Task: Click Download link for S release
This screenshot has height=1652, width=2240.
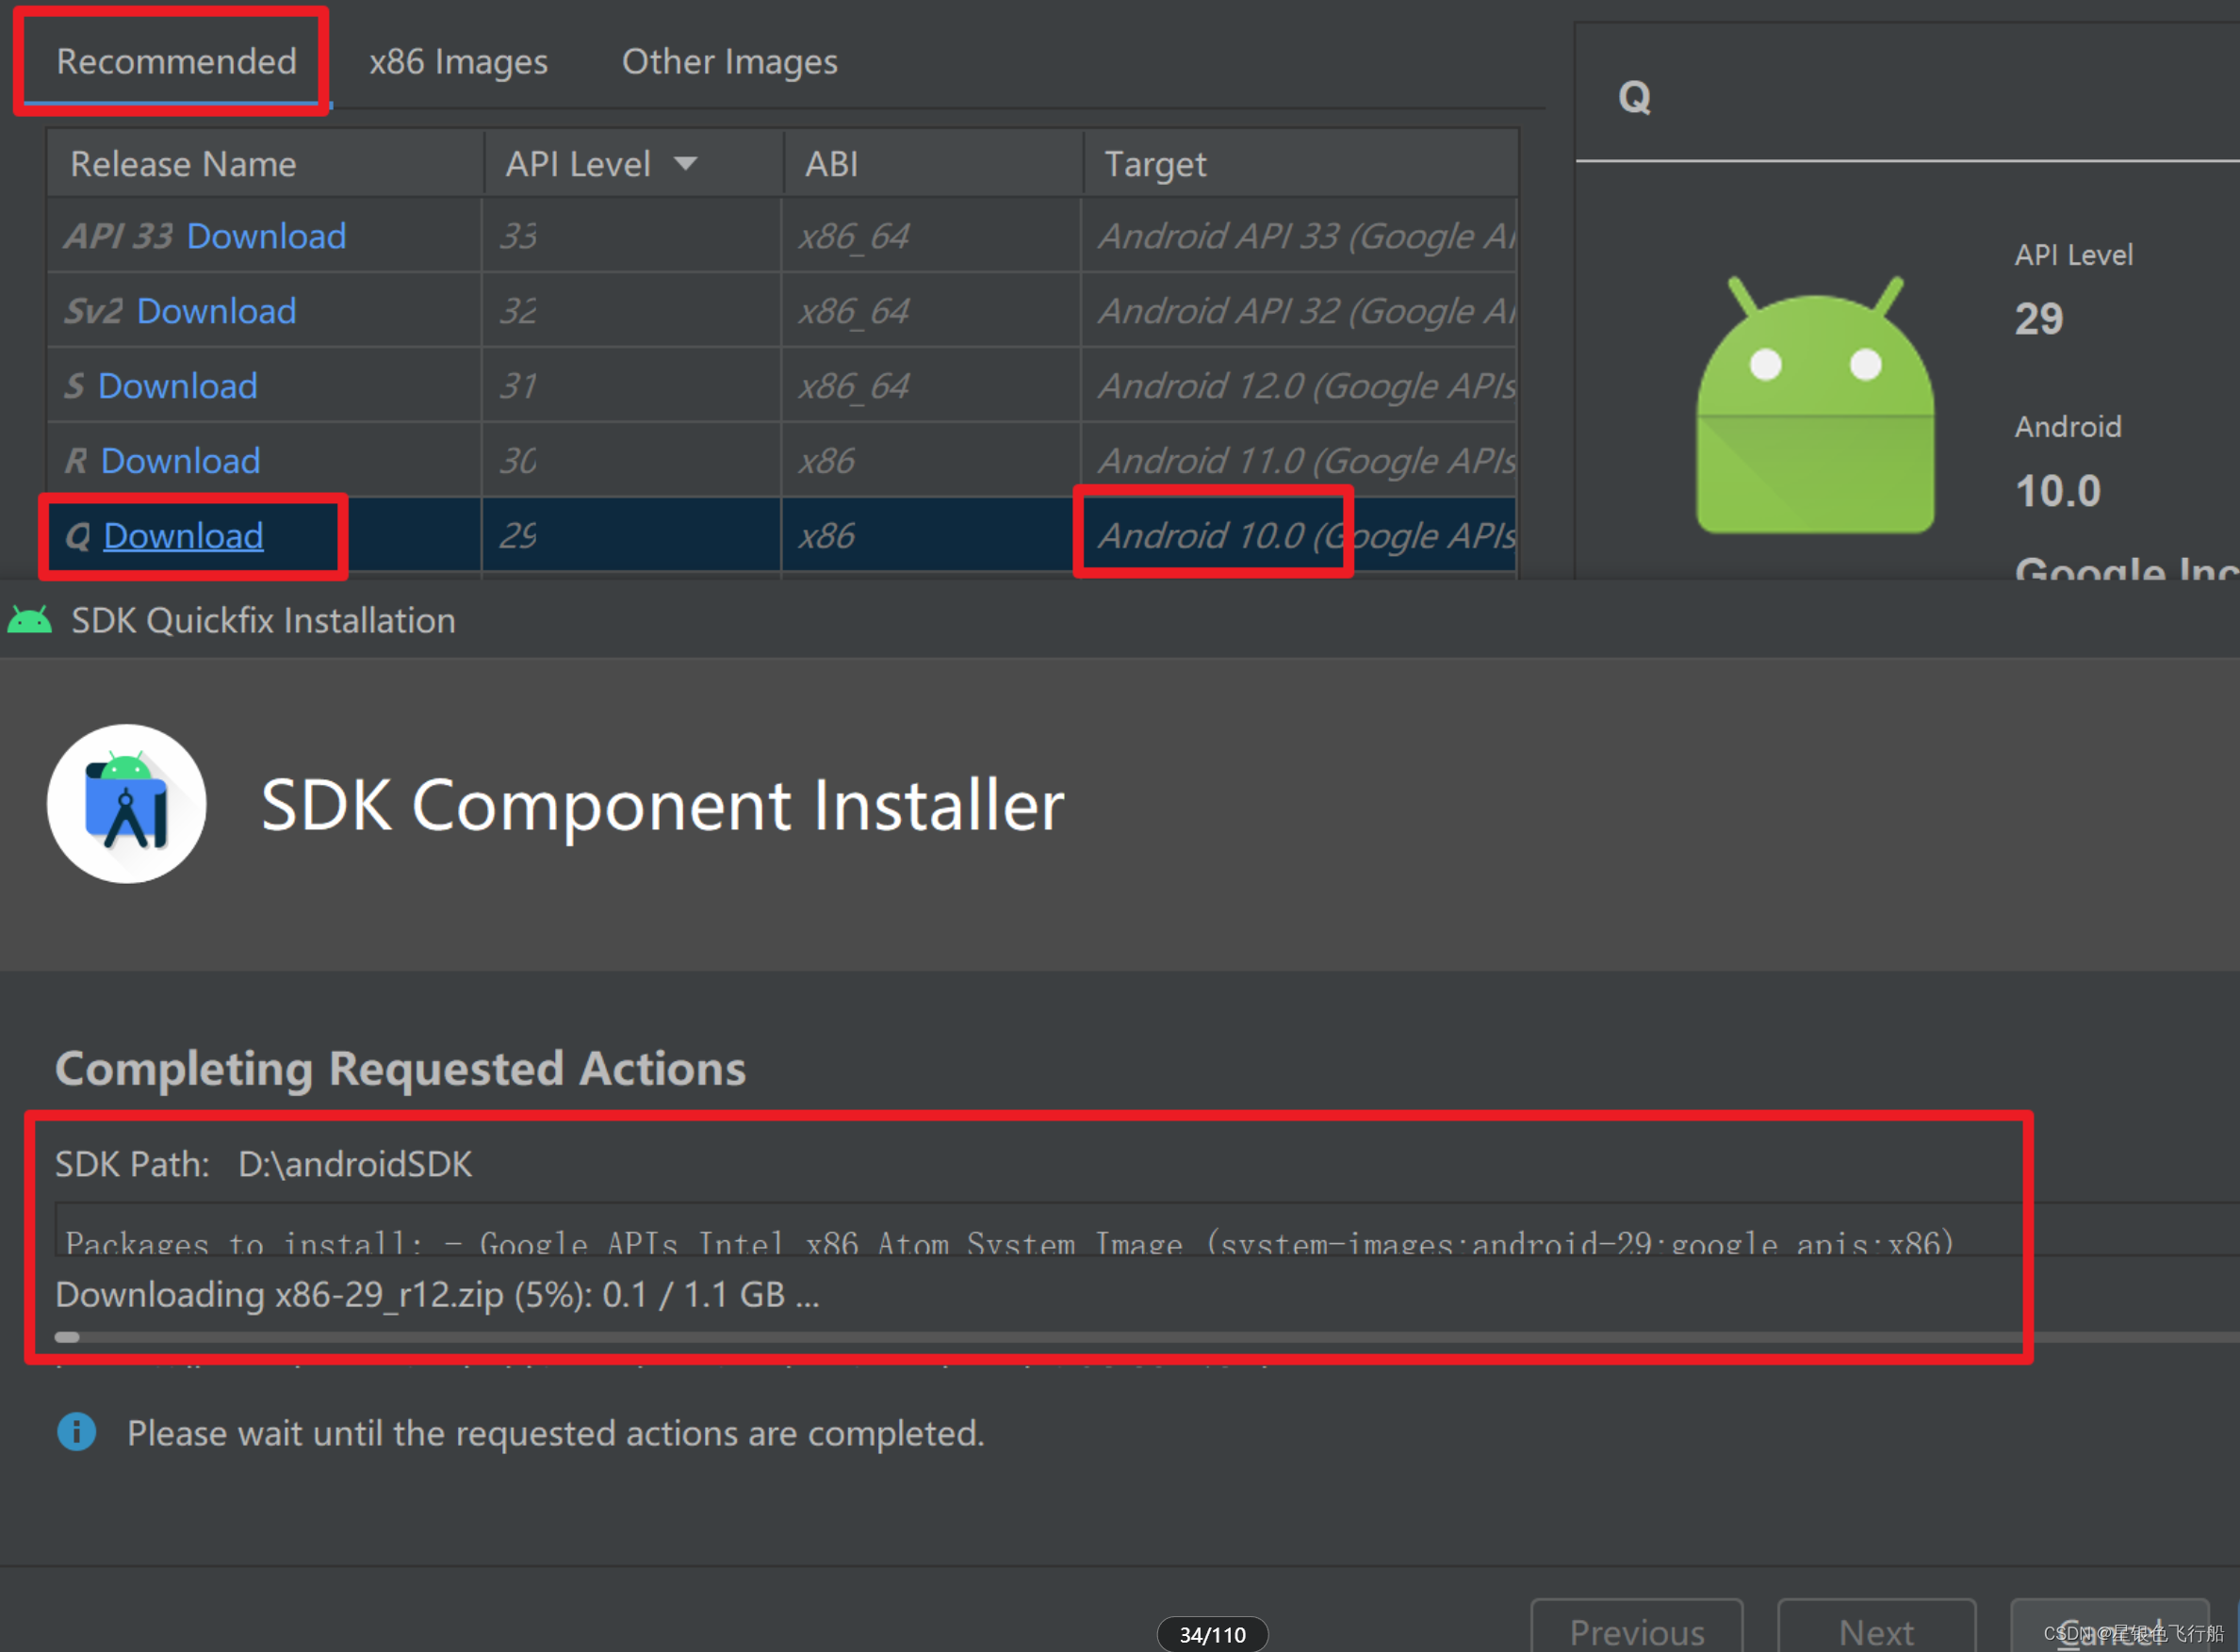Action: (x=178, y=386)
